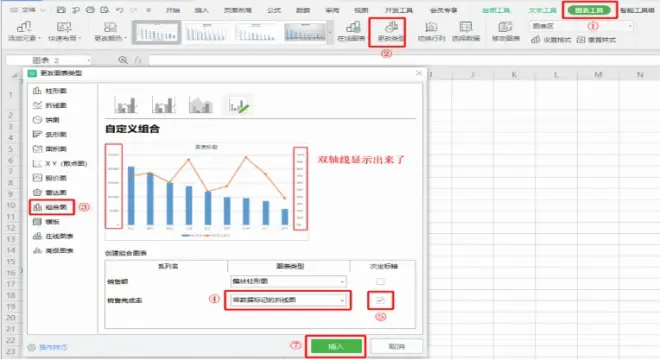Select the first chart style thumbnail
Image resolution: width=660 pixels, height=360 pixels.
coord(157,32)
